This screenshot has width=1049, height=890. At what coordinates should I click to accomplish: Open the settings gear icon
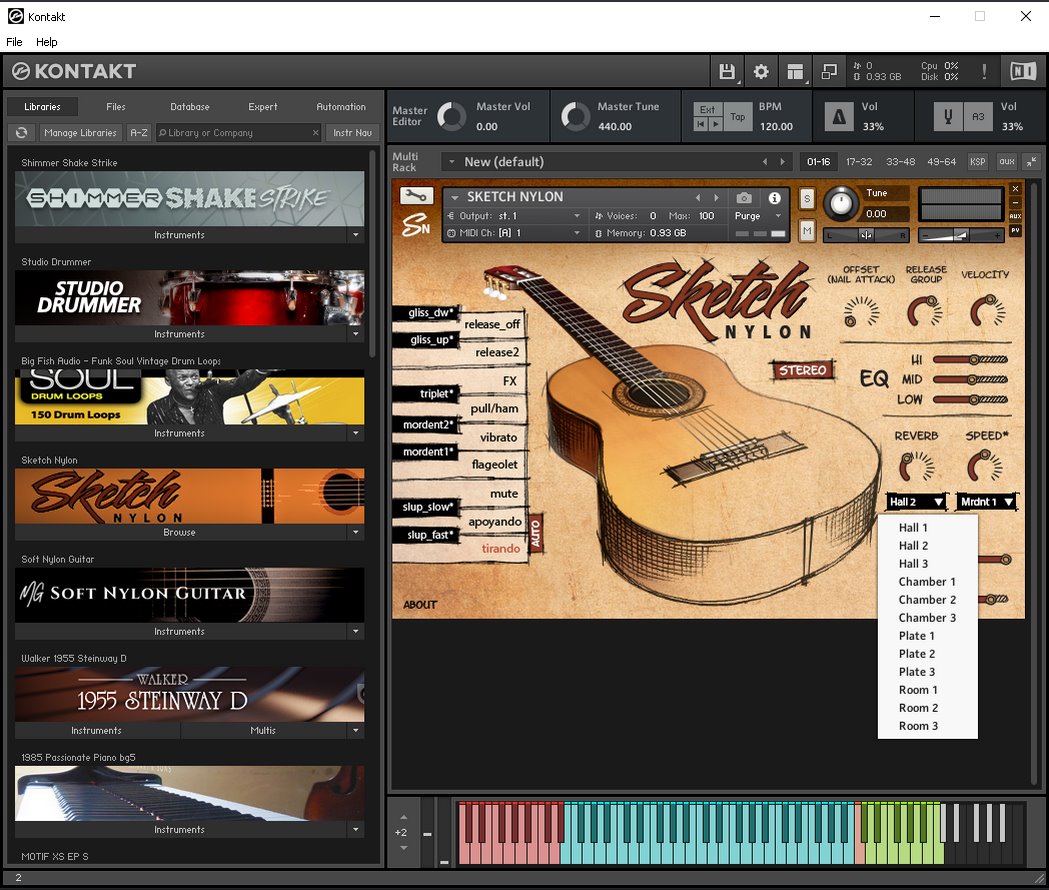point(761,71)
